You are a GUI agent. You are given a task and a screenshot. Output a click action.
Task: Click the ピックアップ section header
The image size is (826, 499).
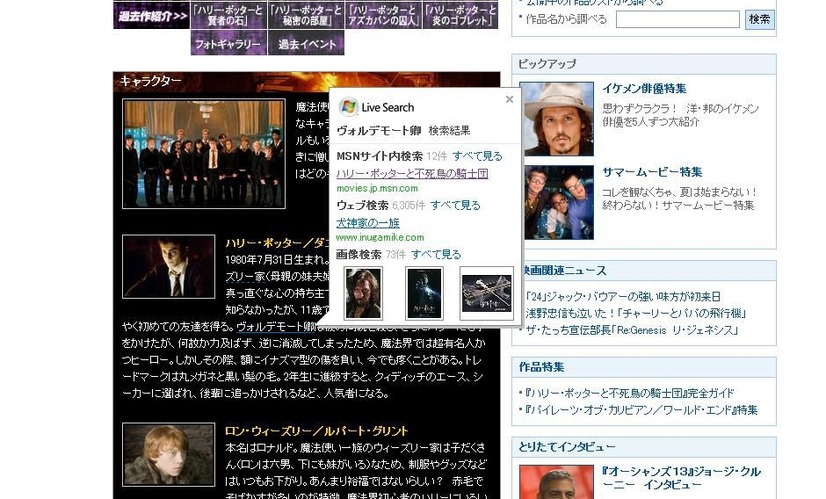tap(644, 64)
